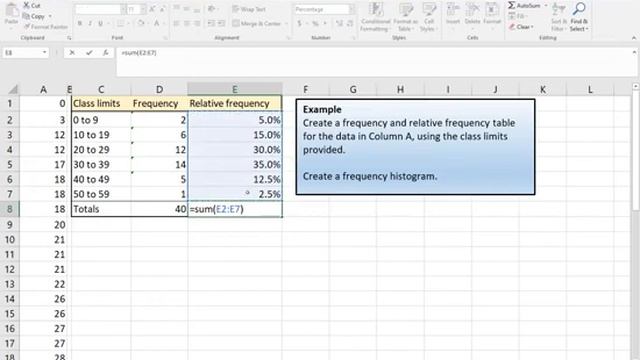The width and height of the screenshot is (640, 360).
Task: Select cell showing 35.0%
Action: [235, 164]
